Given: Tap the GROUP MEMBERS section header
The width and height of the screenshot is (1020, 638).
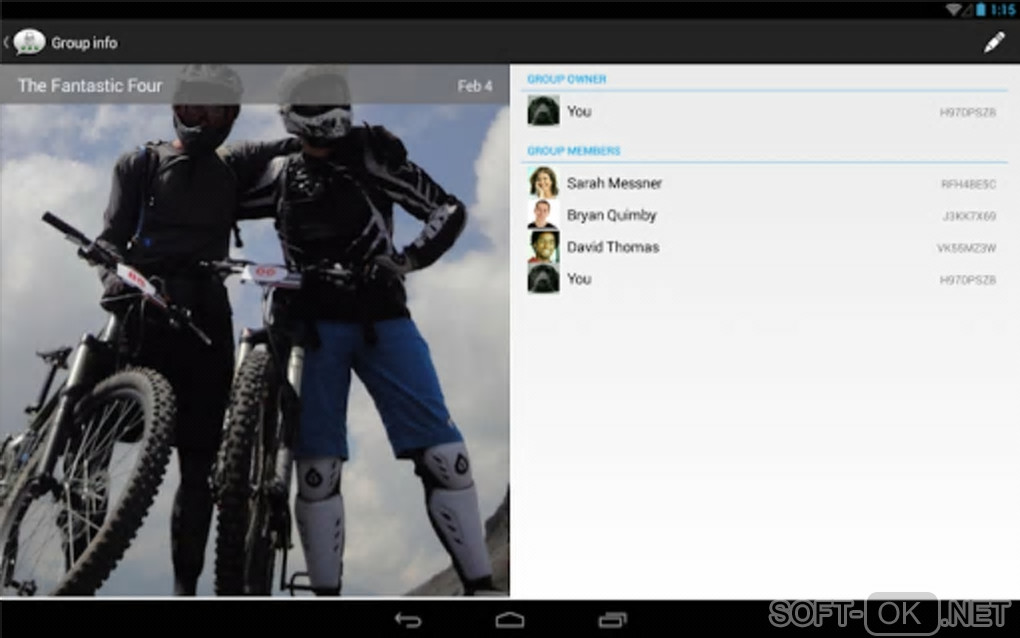Looking at the screenshot, I should [574, 150].
